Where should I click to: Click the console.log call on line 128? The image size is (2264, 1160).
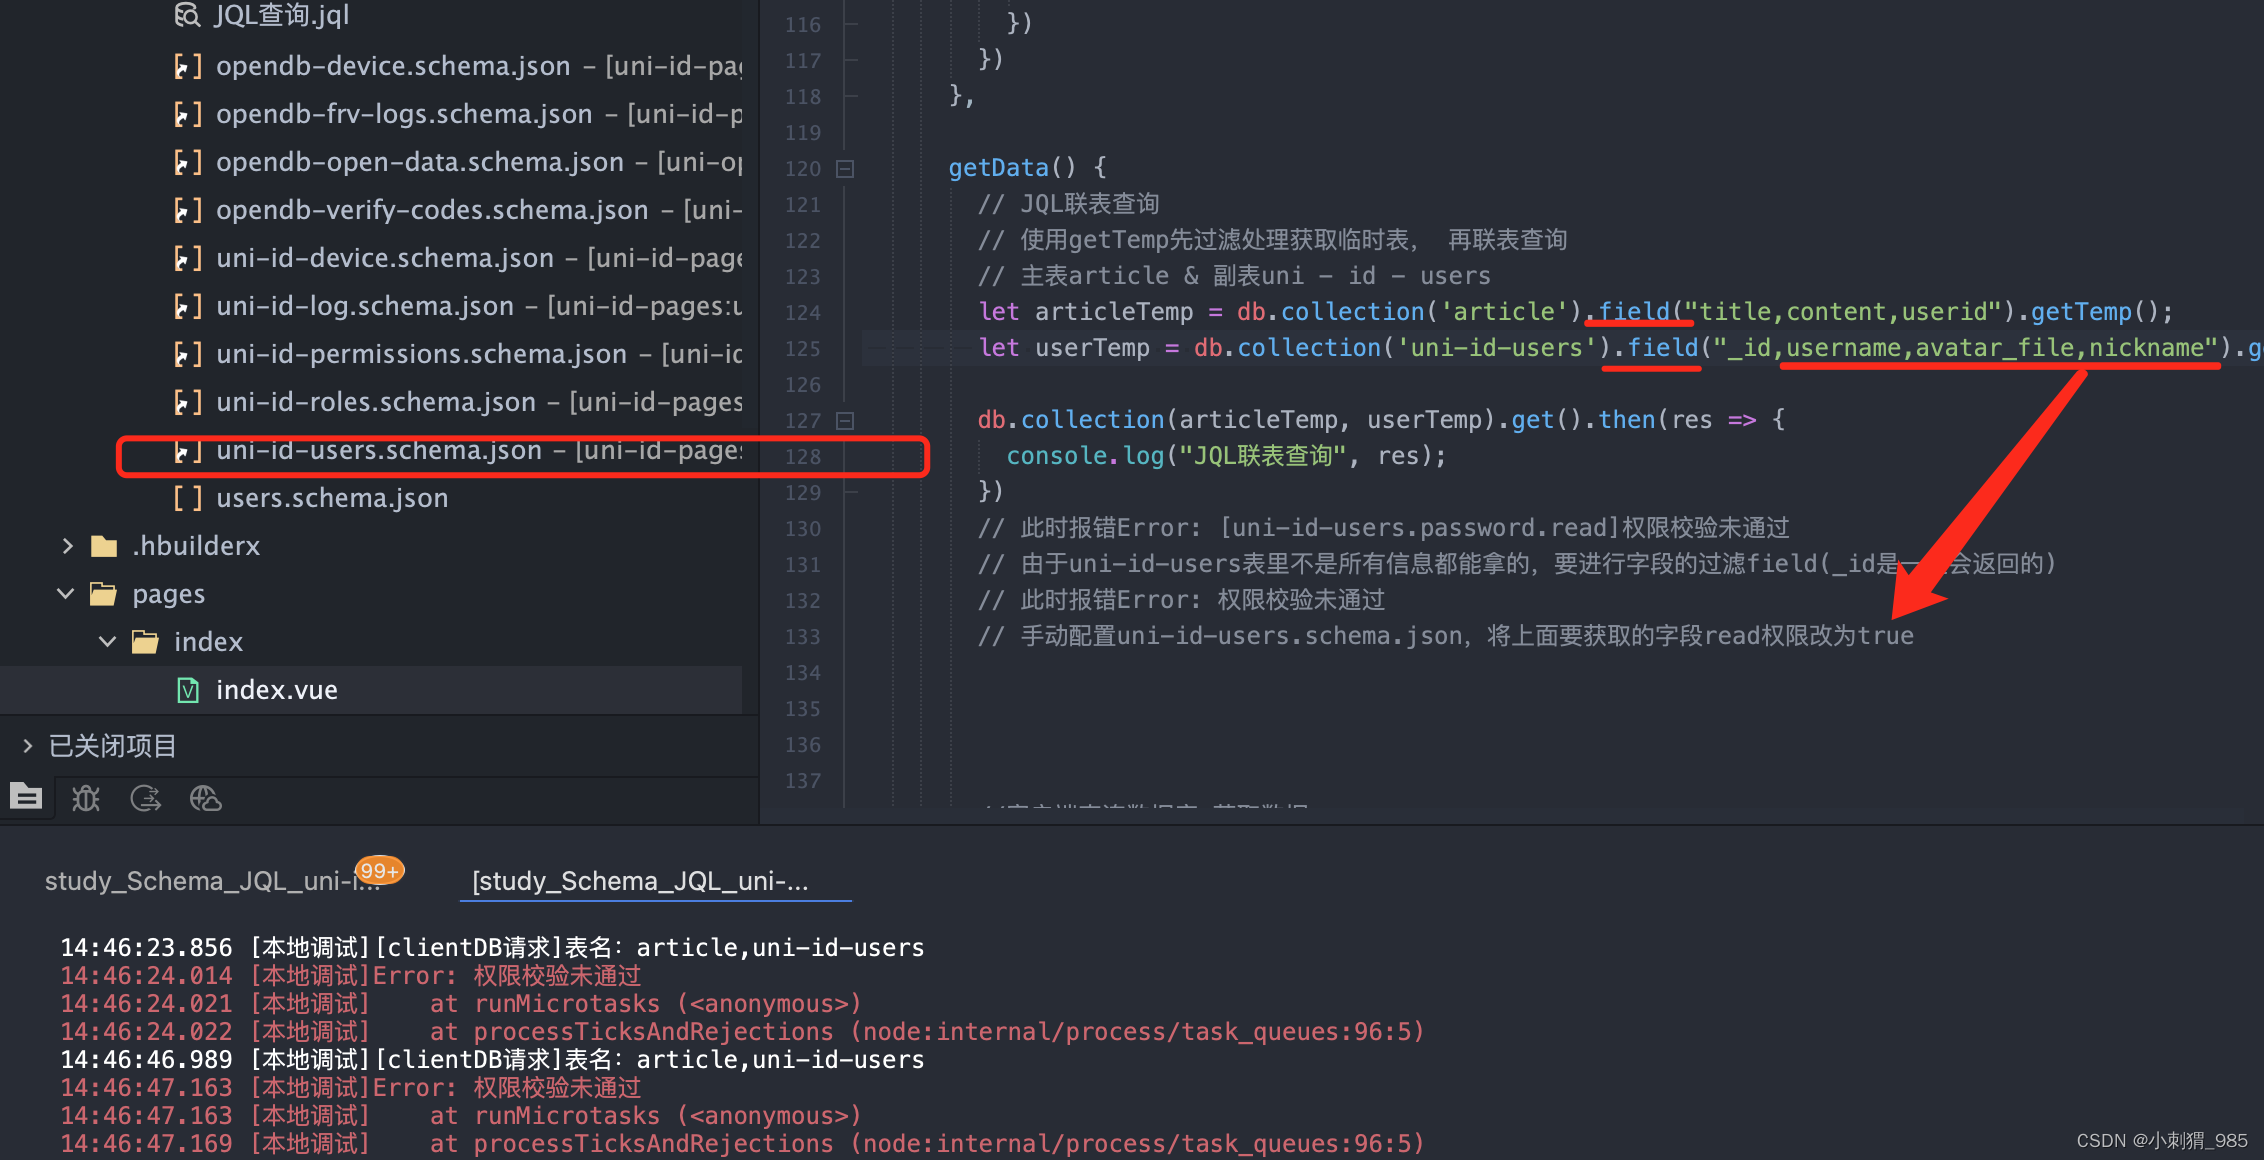(1085, 456)
